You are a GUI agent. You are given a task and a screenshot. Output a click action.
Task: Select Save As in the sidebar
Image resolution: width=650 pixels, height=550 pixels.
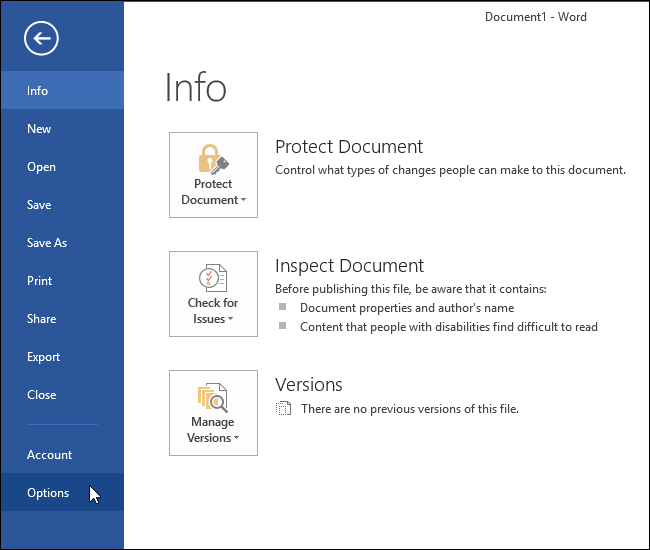point(47,243)
